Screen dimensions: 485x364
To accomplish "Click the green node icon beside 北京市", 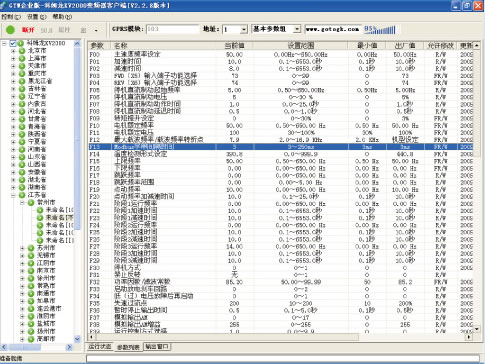I will (x=22, y=51).
